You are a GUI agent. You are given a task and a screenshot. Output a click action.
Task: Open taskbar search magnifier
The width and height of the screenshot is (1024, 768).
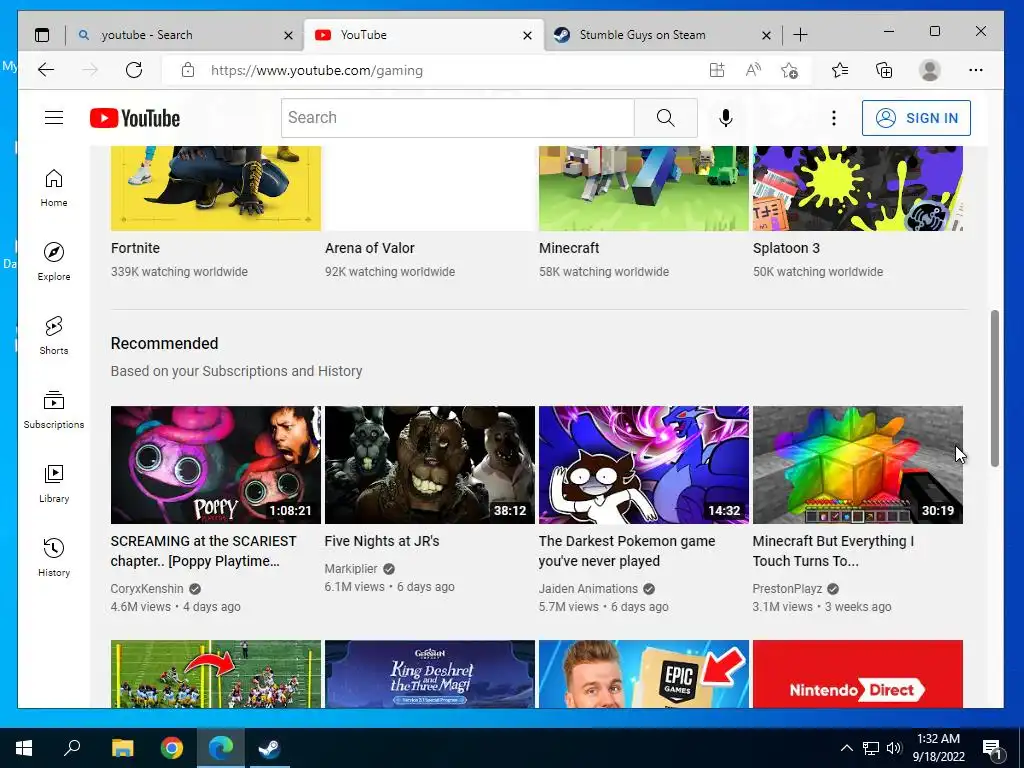(72, 748)
